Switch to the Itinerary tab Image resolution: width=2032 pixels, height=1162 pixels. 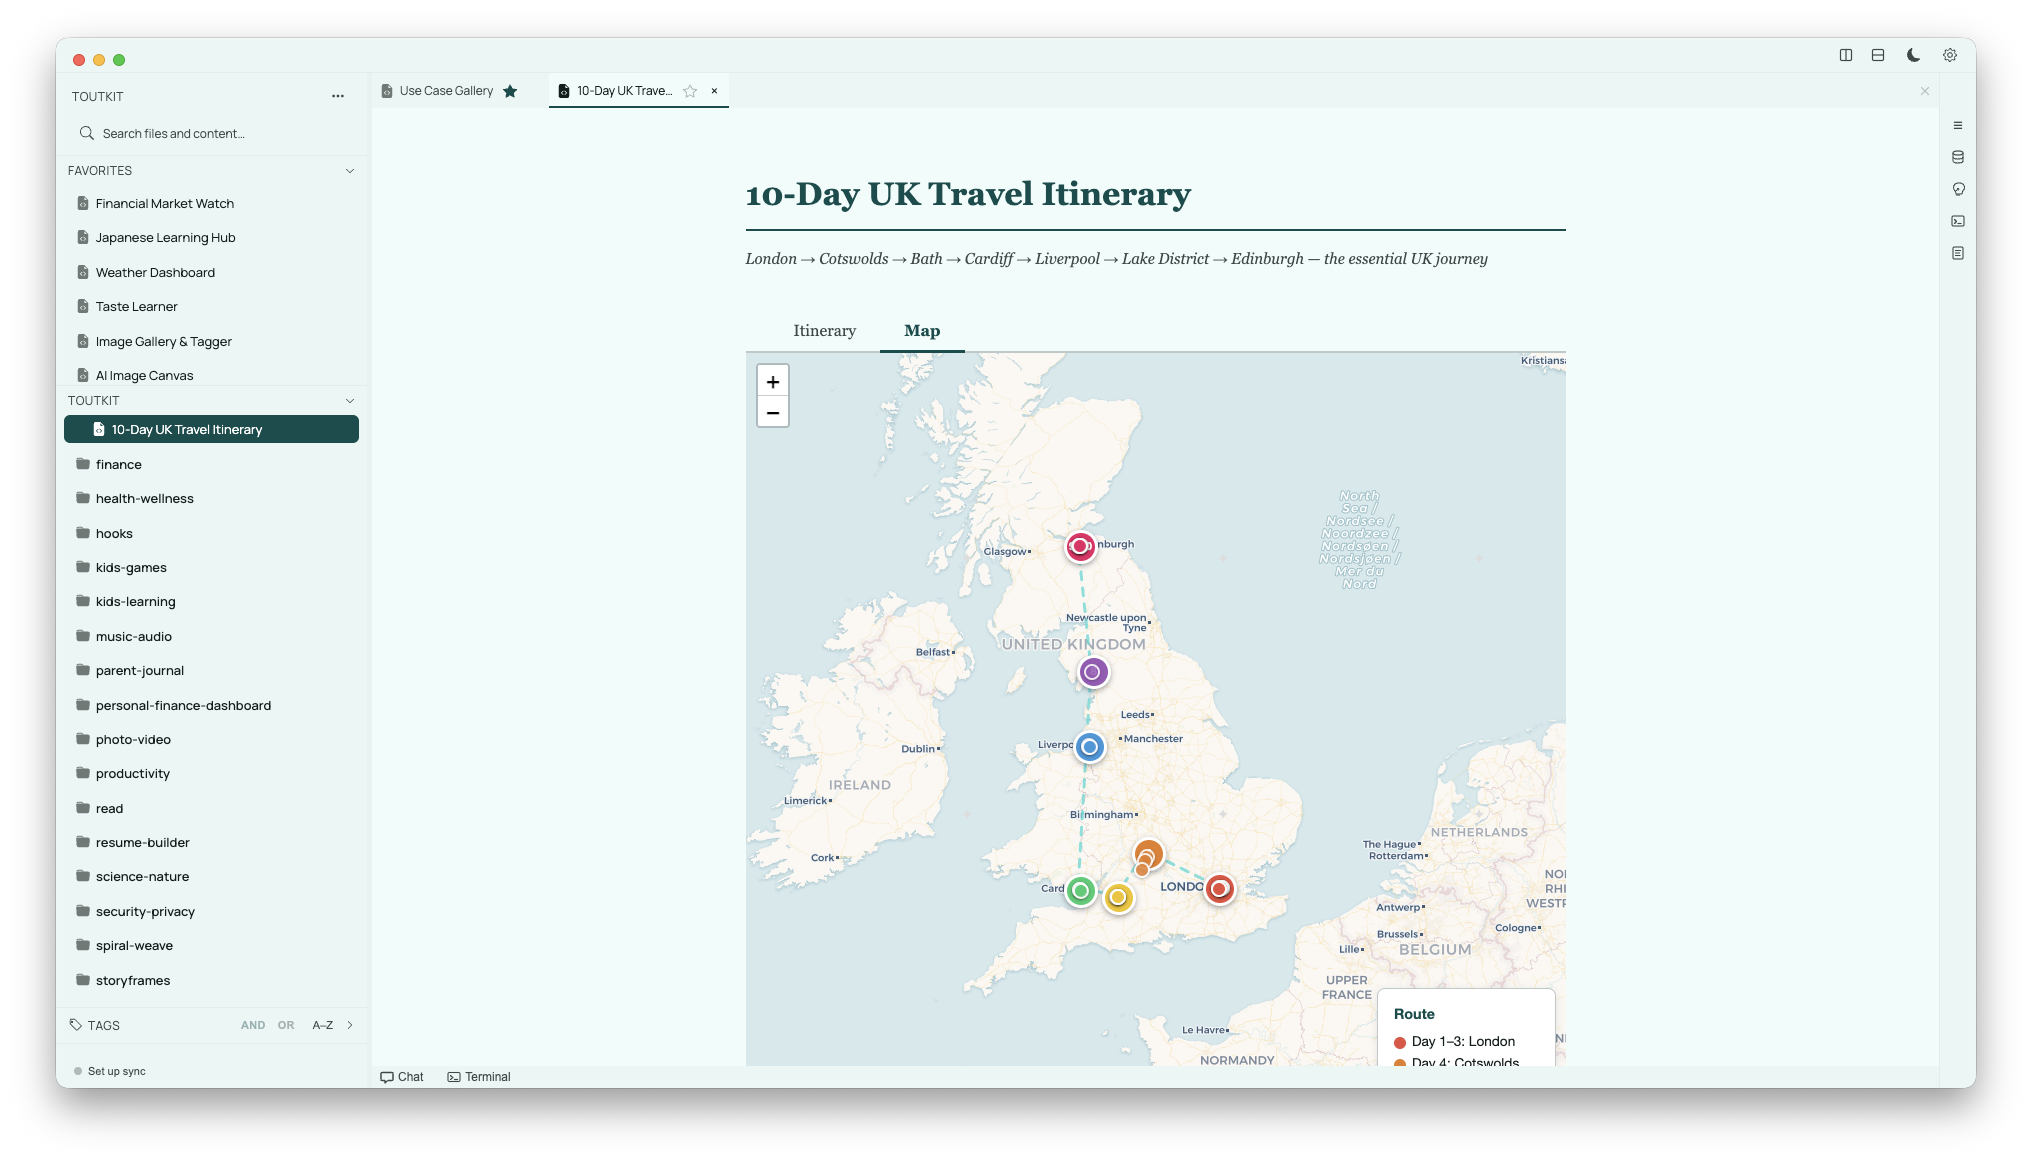(824, 331)
